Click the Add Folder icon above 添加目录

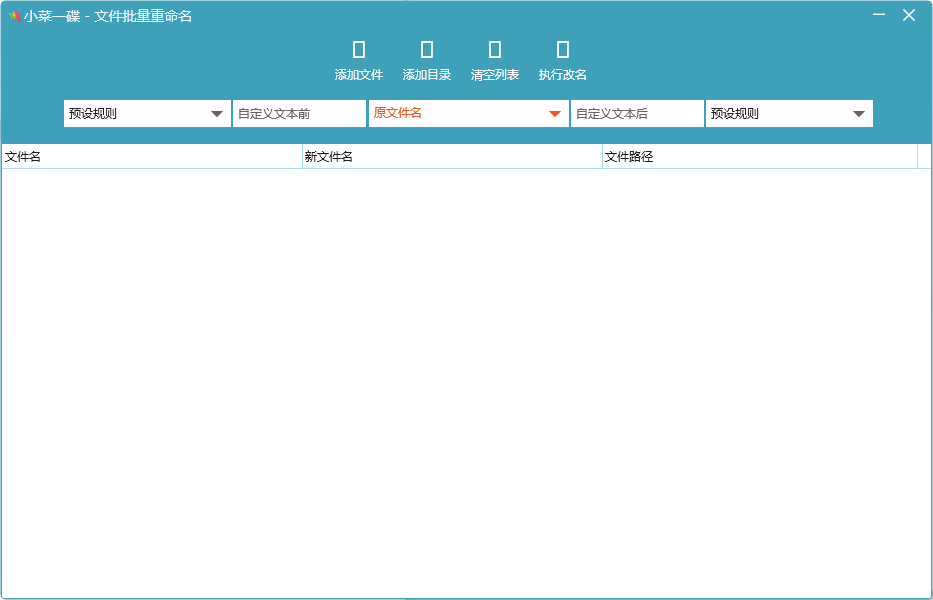[427, 50]
